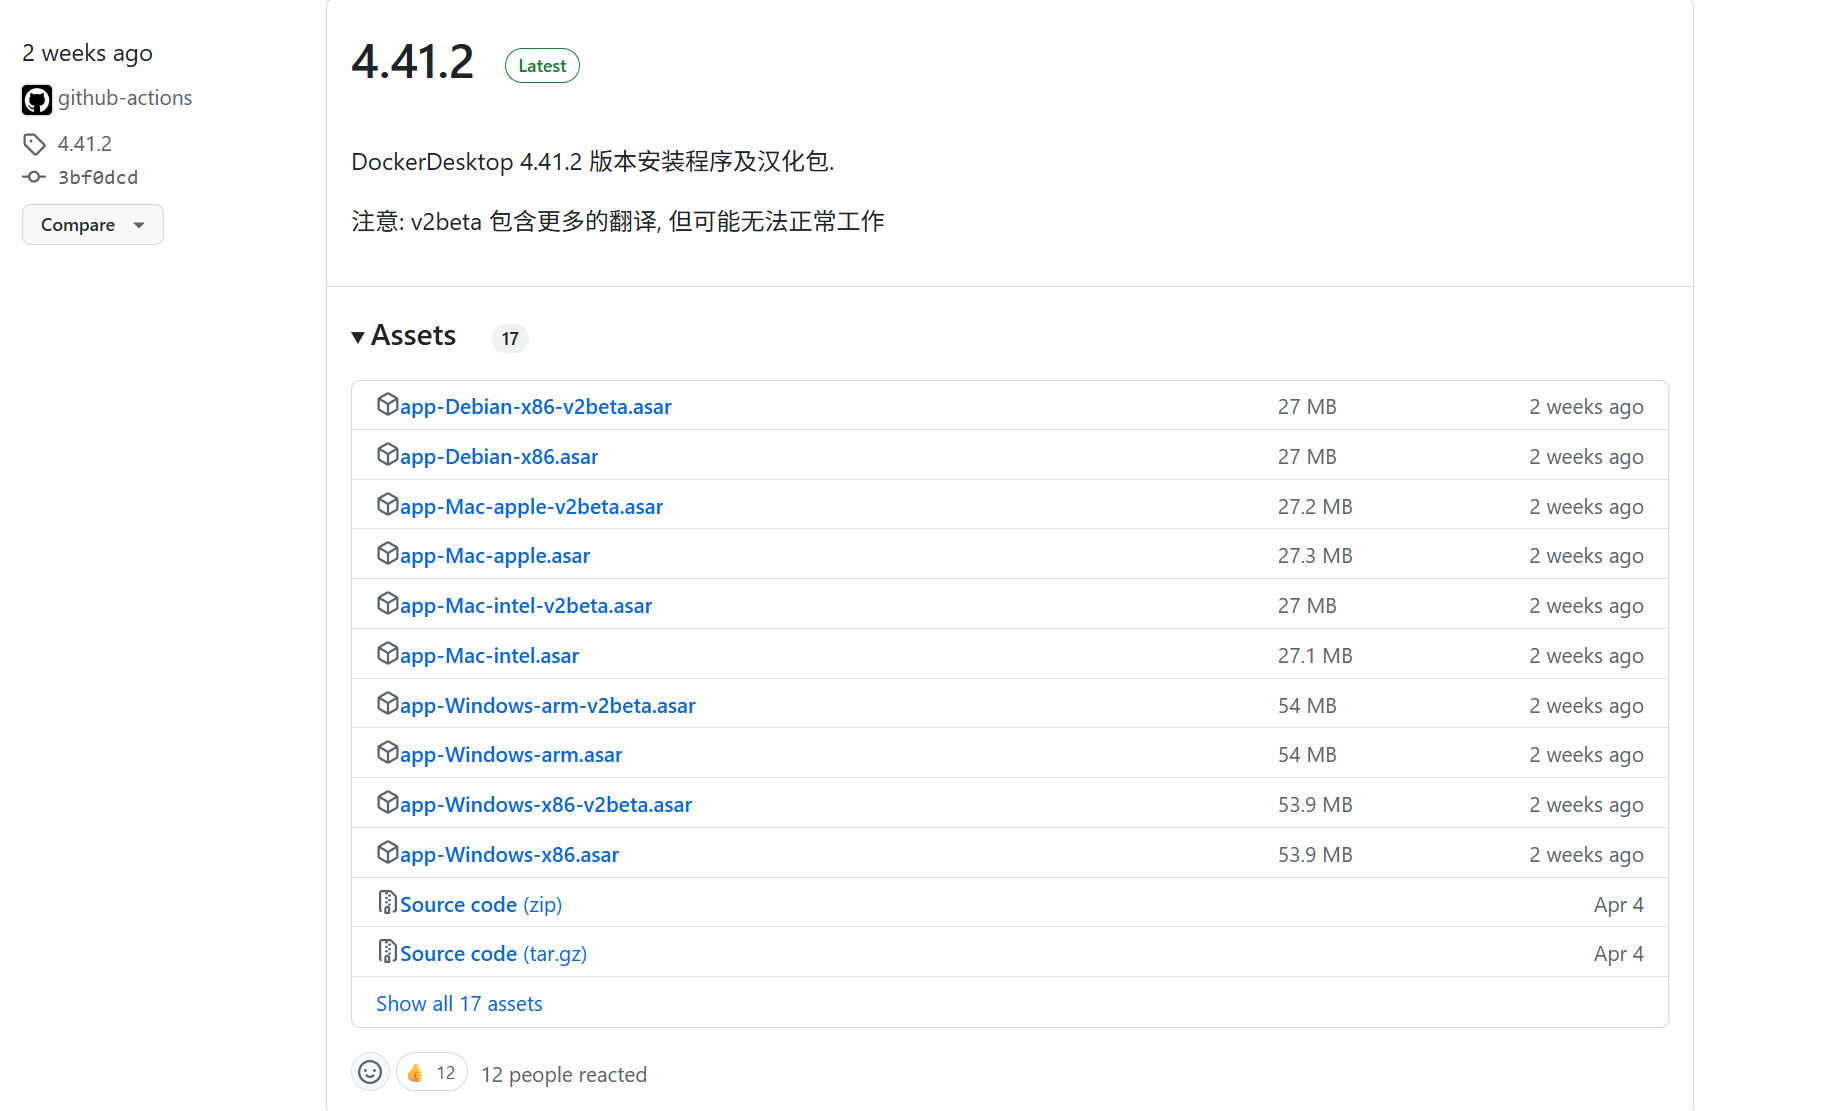The width and height of the screenshot is (1840, 1111).
Task: Click package icon of app-Windows-x86.asar
Action: (387, 853)
